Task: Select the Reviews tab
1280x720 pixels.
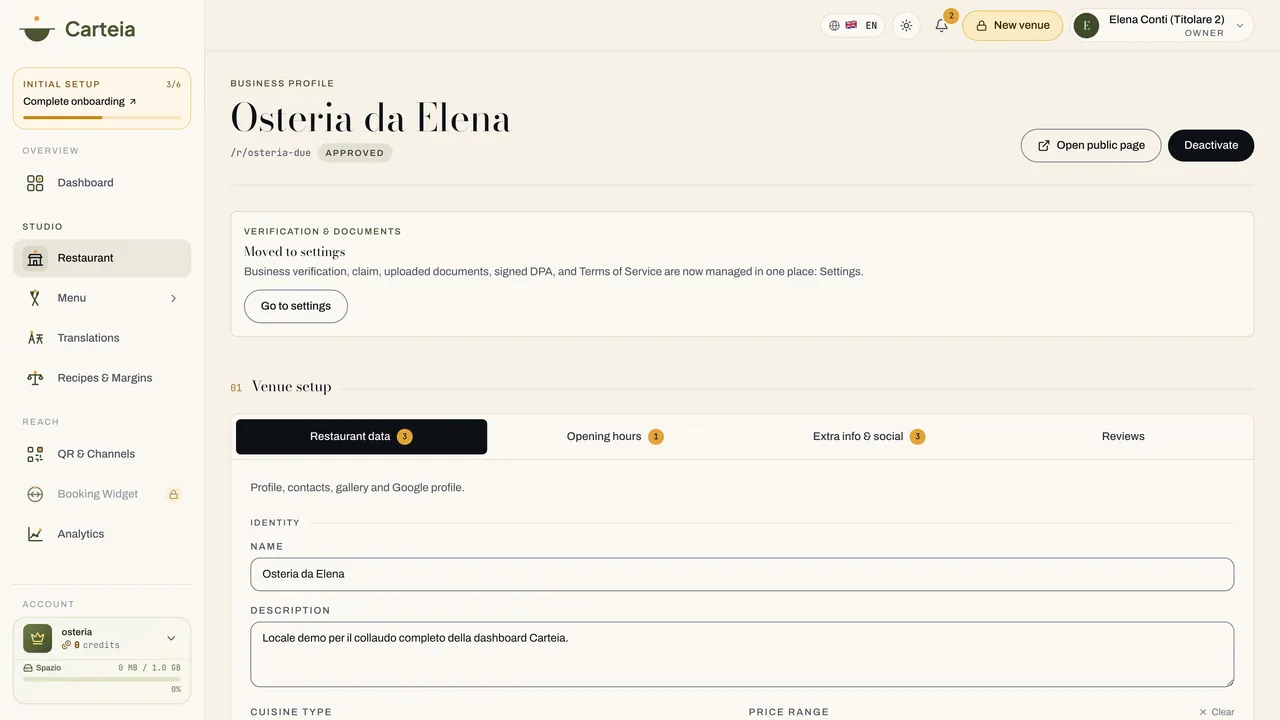Action: pos(1123,437)
